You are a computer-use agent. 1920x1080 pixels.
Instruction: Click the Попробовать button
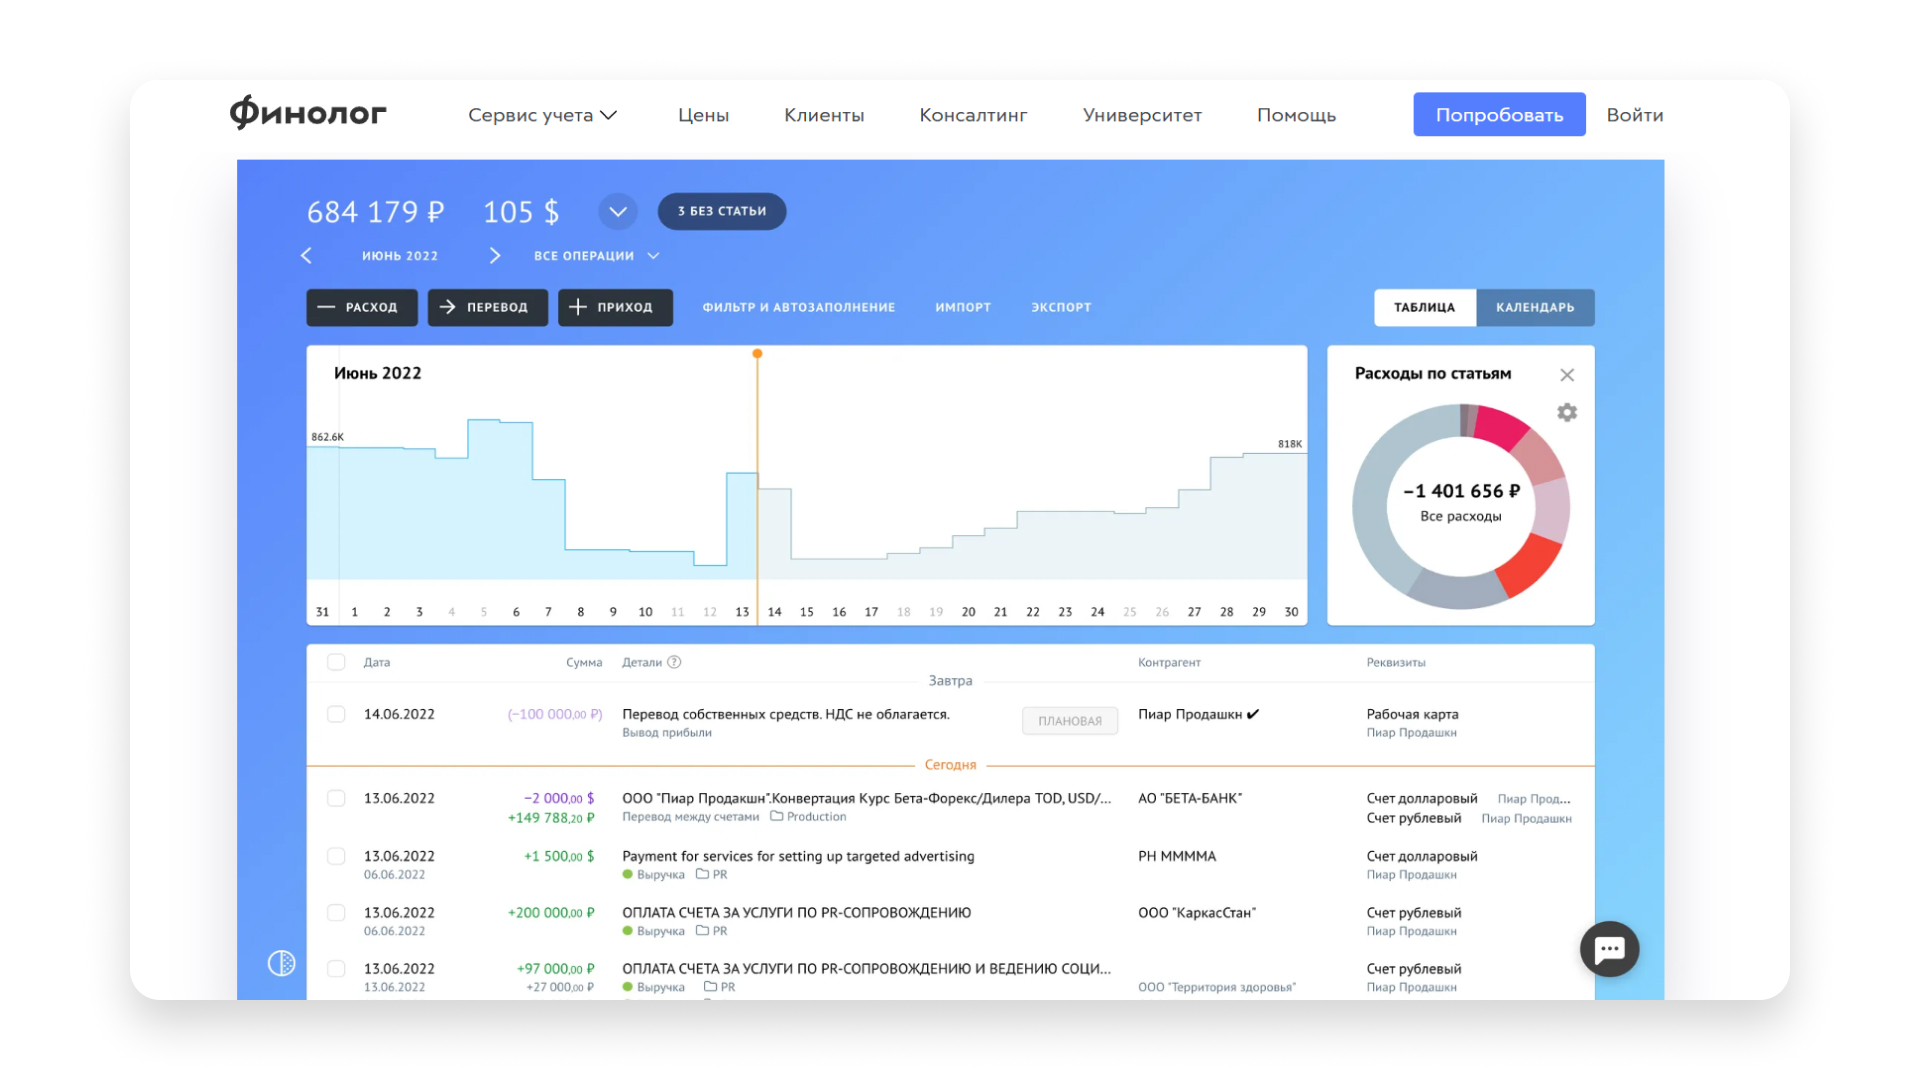click(1499, 115)
